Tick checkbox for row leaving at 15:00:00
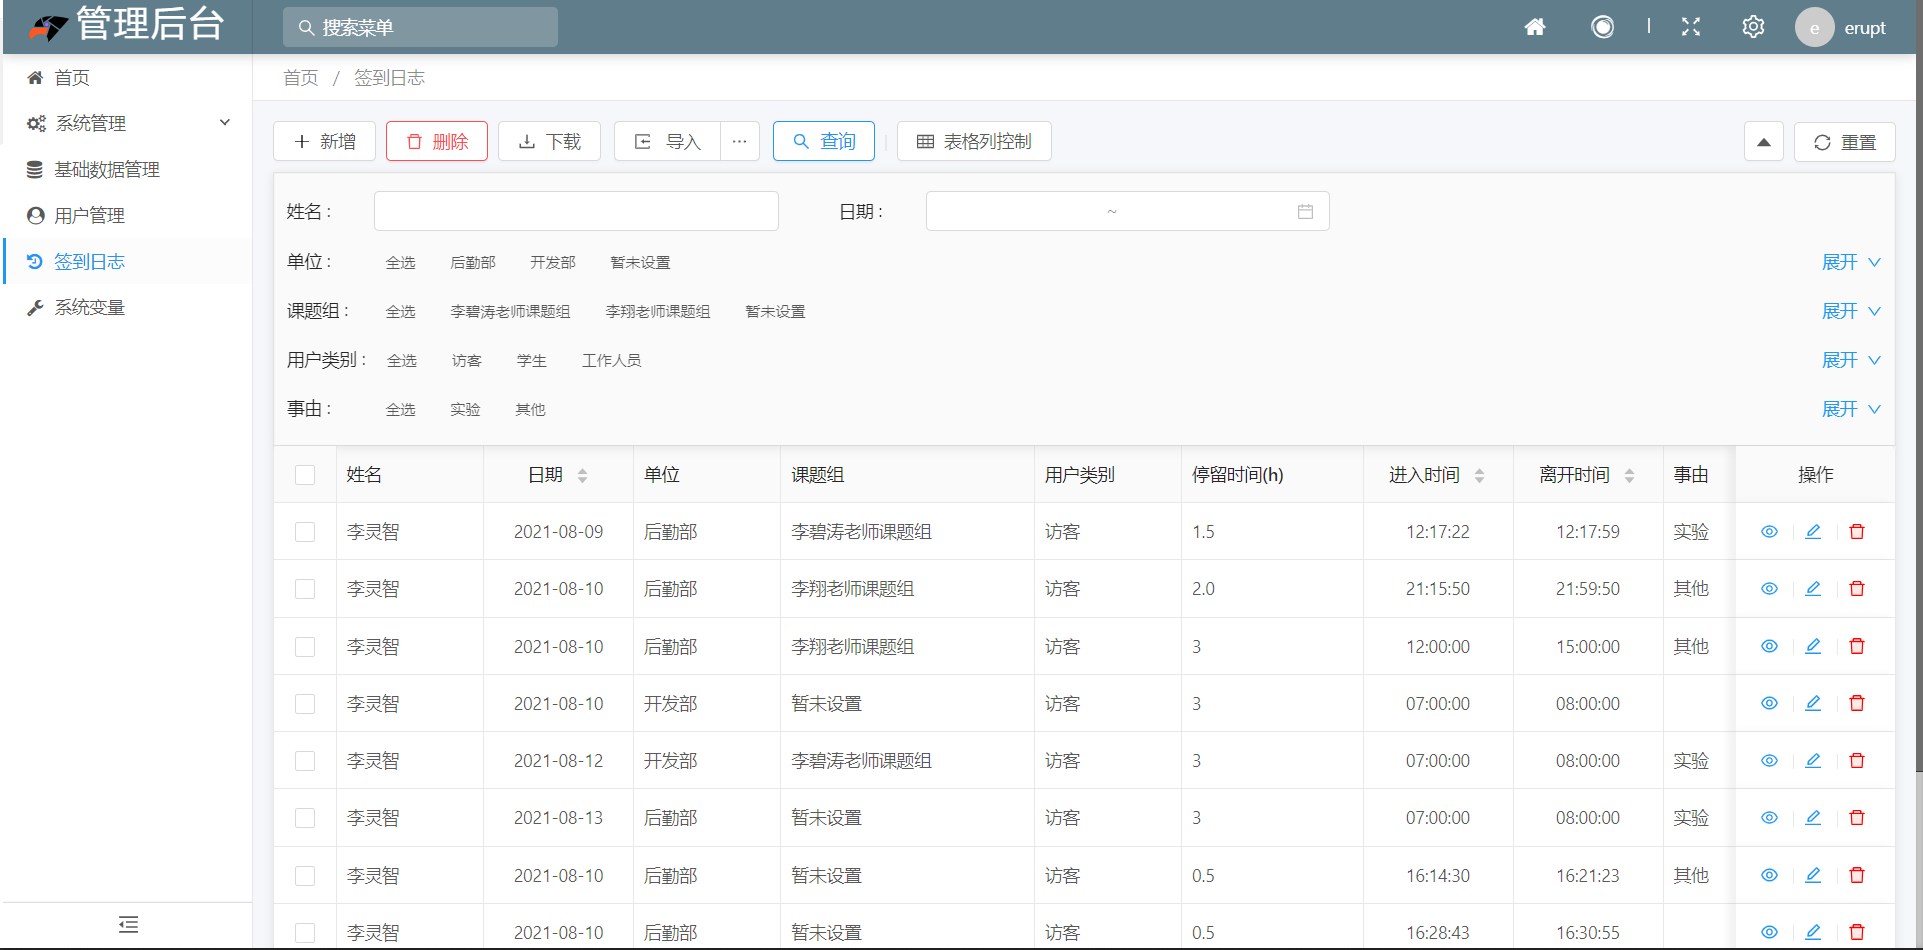1923x950 pixels. click(x=305, y=647)
